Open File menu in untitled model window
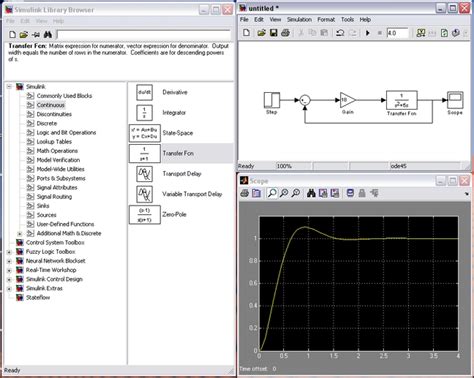The width and height of the screenshot is (474, 378). tap(244, 20)
